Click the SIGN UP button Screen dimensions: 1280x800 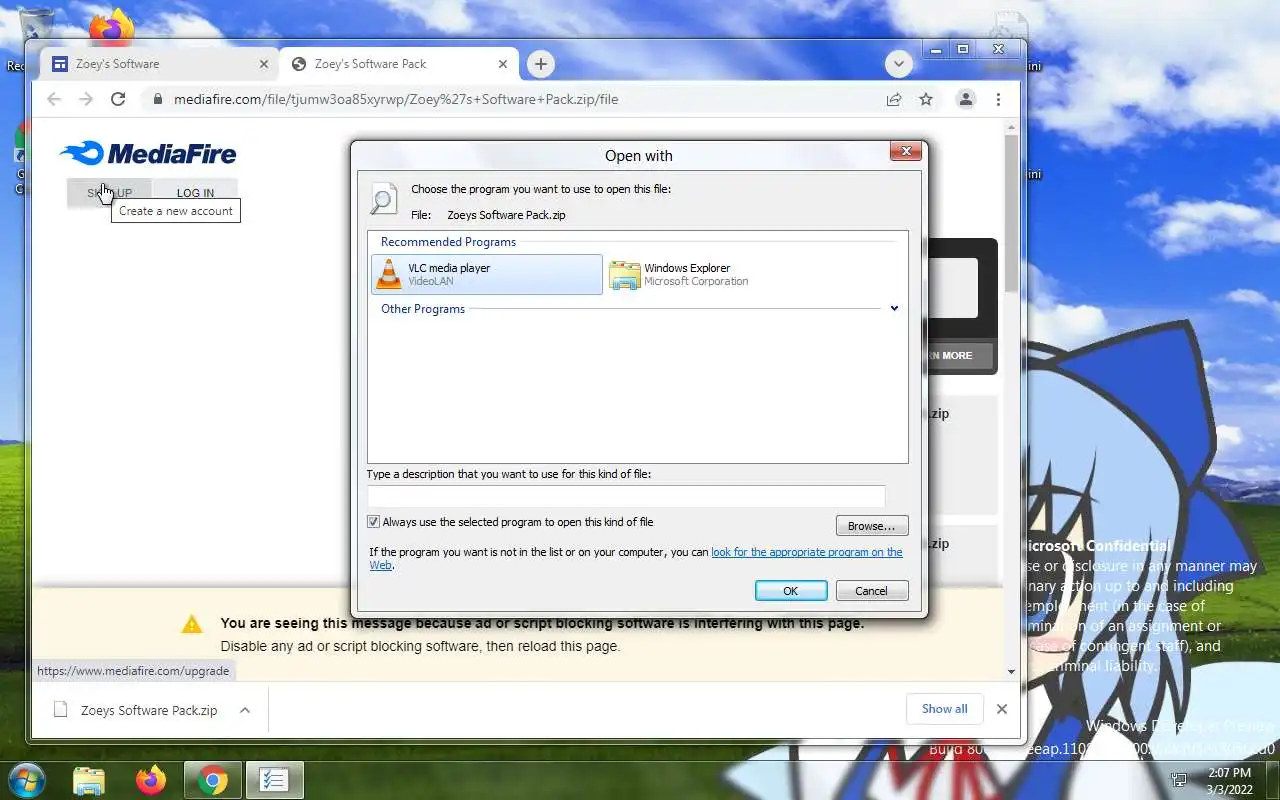(x=109, y=193)
